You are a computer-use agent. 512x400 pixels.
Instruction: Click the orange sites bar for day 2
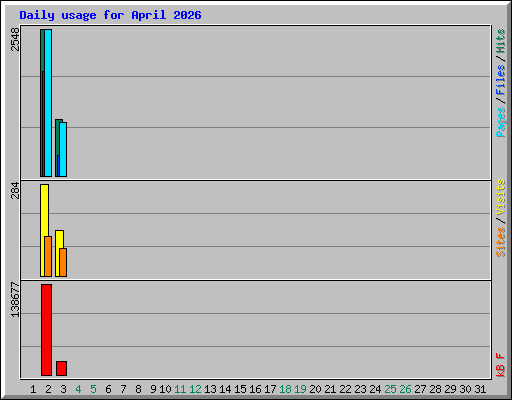[x=48, y=256]
